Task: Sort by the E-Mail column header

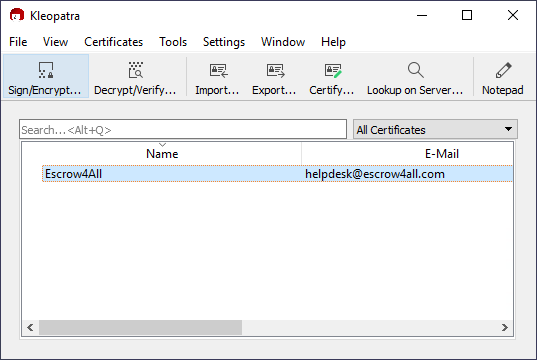Action: 442,154
